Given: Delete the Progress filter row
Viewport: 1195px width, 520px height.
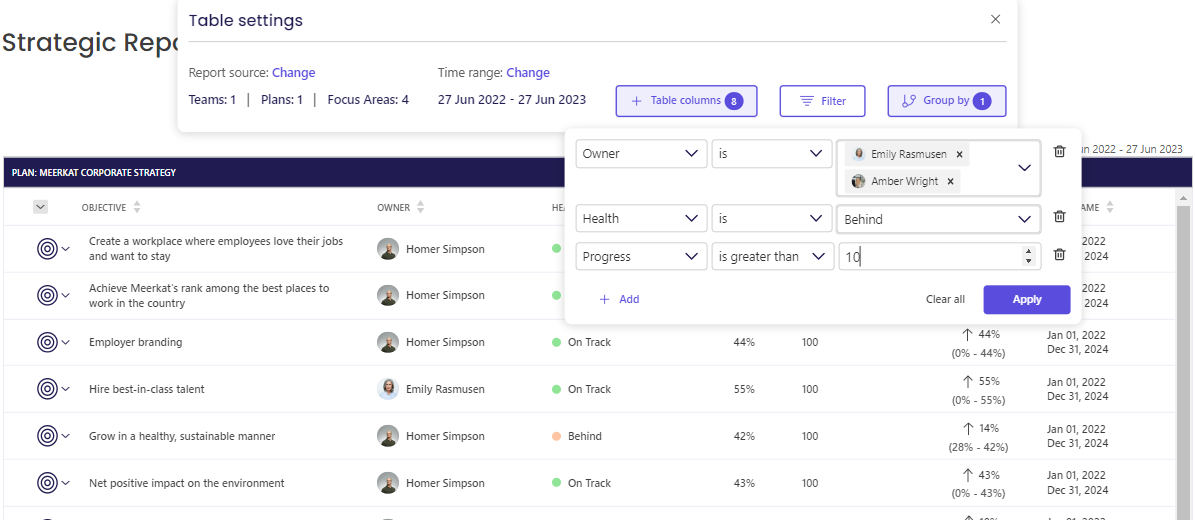Looking at the screenshot, I should point(1060,255).
